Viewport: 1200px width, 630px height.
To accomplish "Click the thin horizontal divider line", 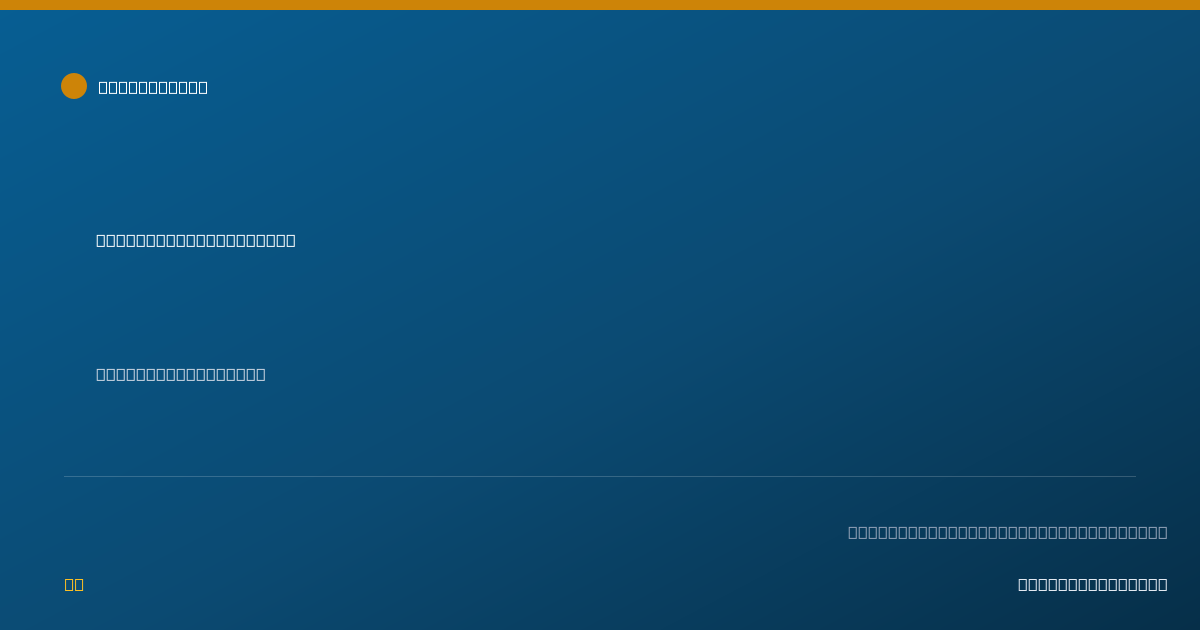I will tap(600, 476).
